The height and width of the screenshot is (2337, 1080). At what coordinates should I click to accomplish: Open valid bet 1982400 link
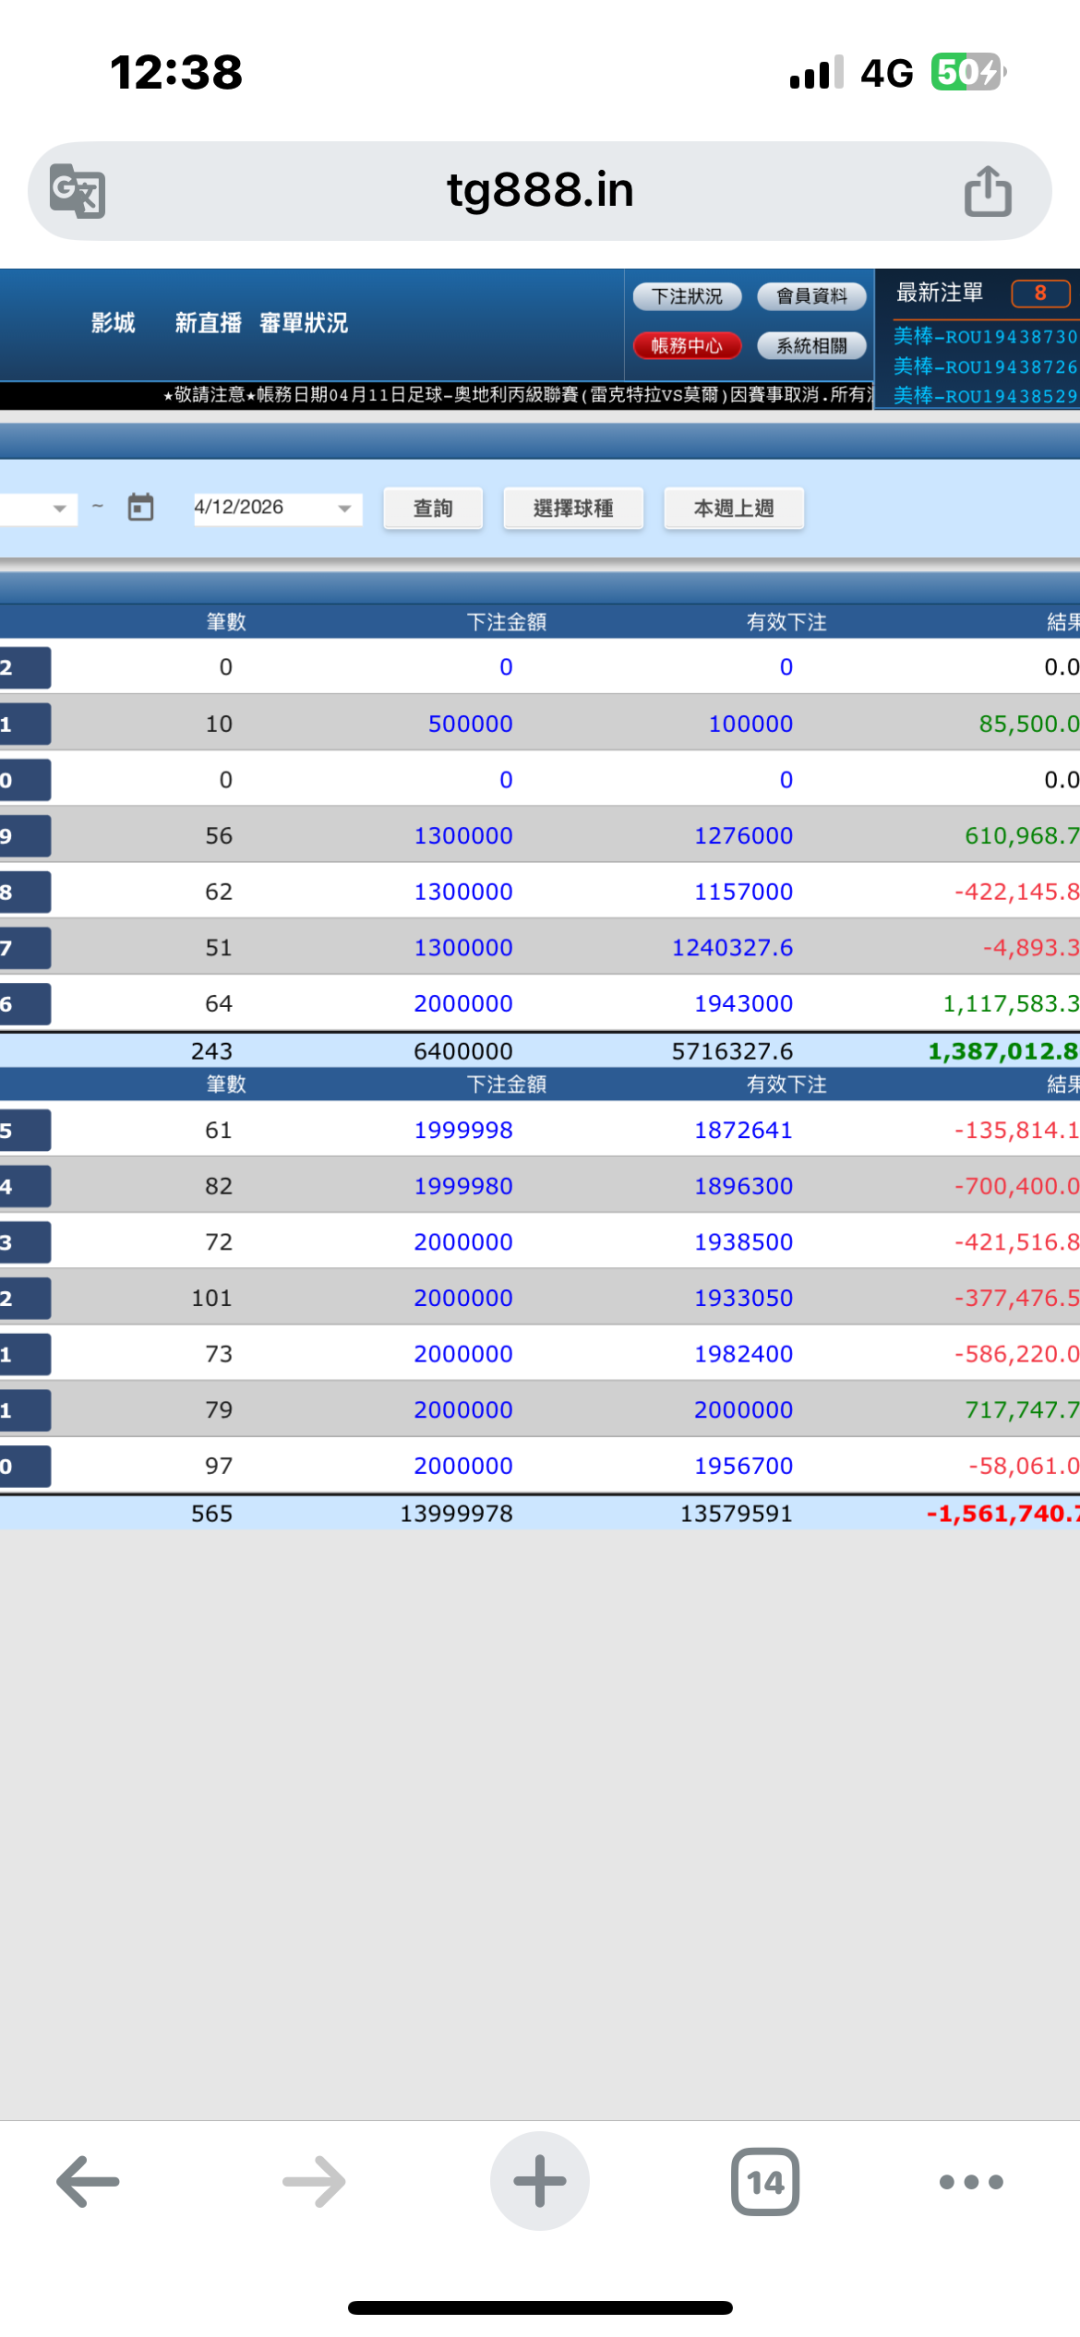tap(743, 1354)
